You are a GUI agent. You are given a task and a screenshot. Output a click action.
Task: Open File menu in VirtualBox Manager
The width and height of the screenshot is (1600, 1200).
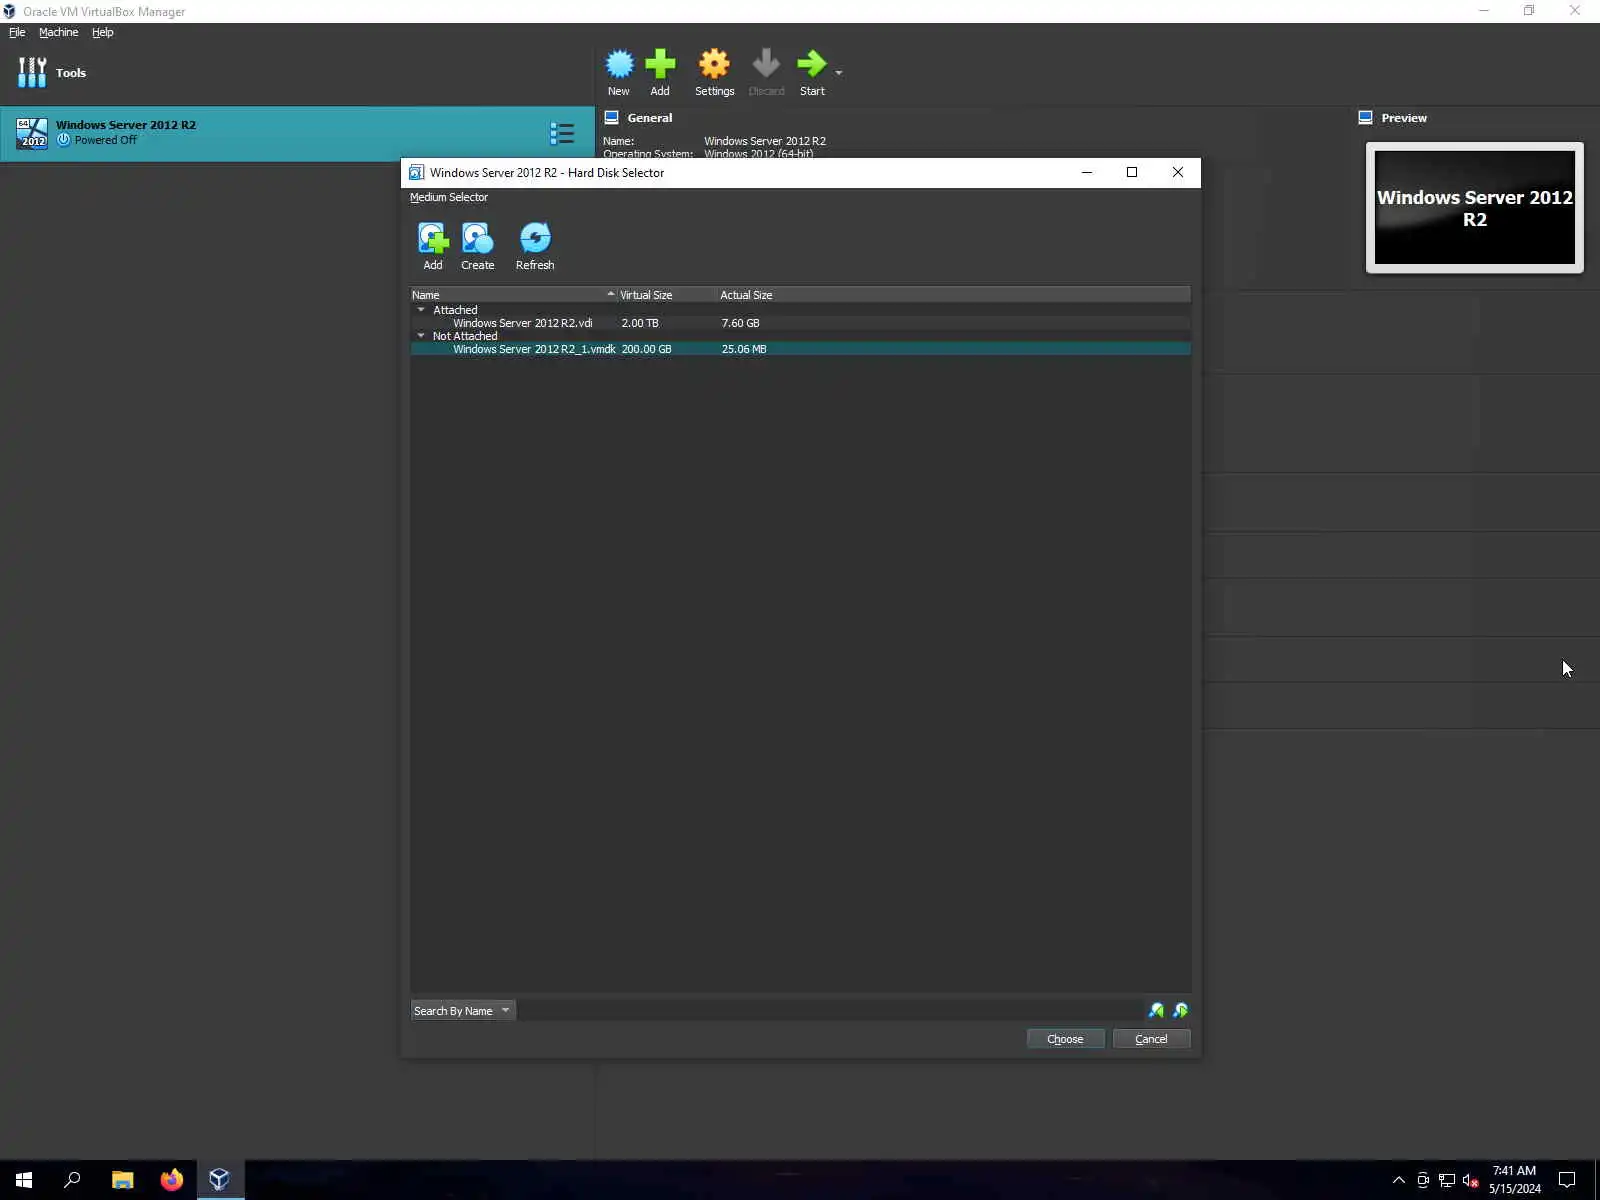17,32
